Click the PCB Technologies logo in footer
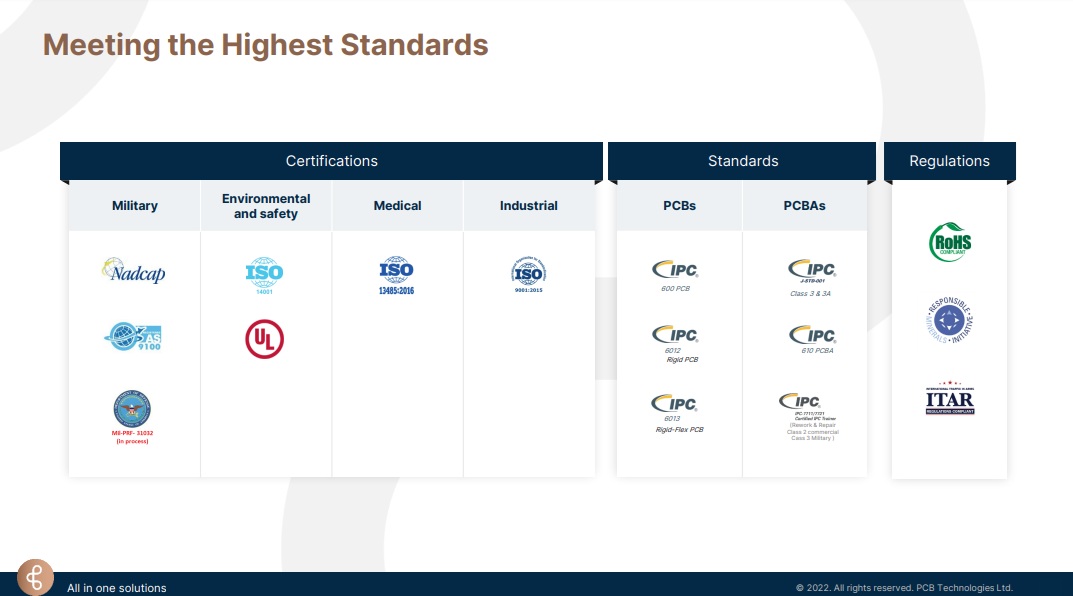Image resolution: width=1073 pixels, height=596 pixels. (x=36, y=578)
